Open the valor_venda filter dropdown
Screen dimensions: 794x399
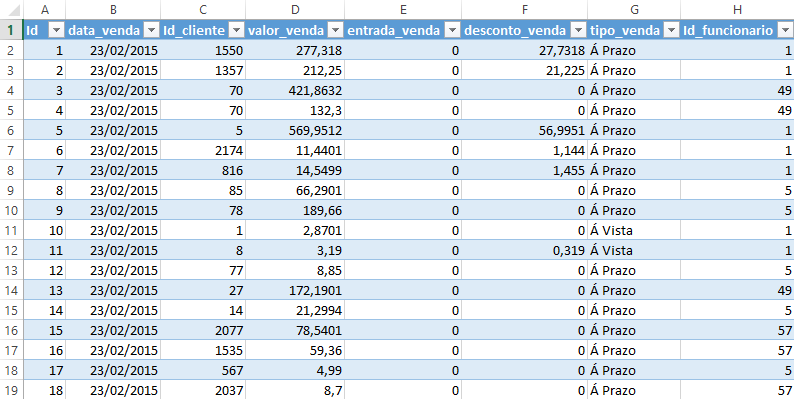pos(335,31)
